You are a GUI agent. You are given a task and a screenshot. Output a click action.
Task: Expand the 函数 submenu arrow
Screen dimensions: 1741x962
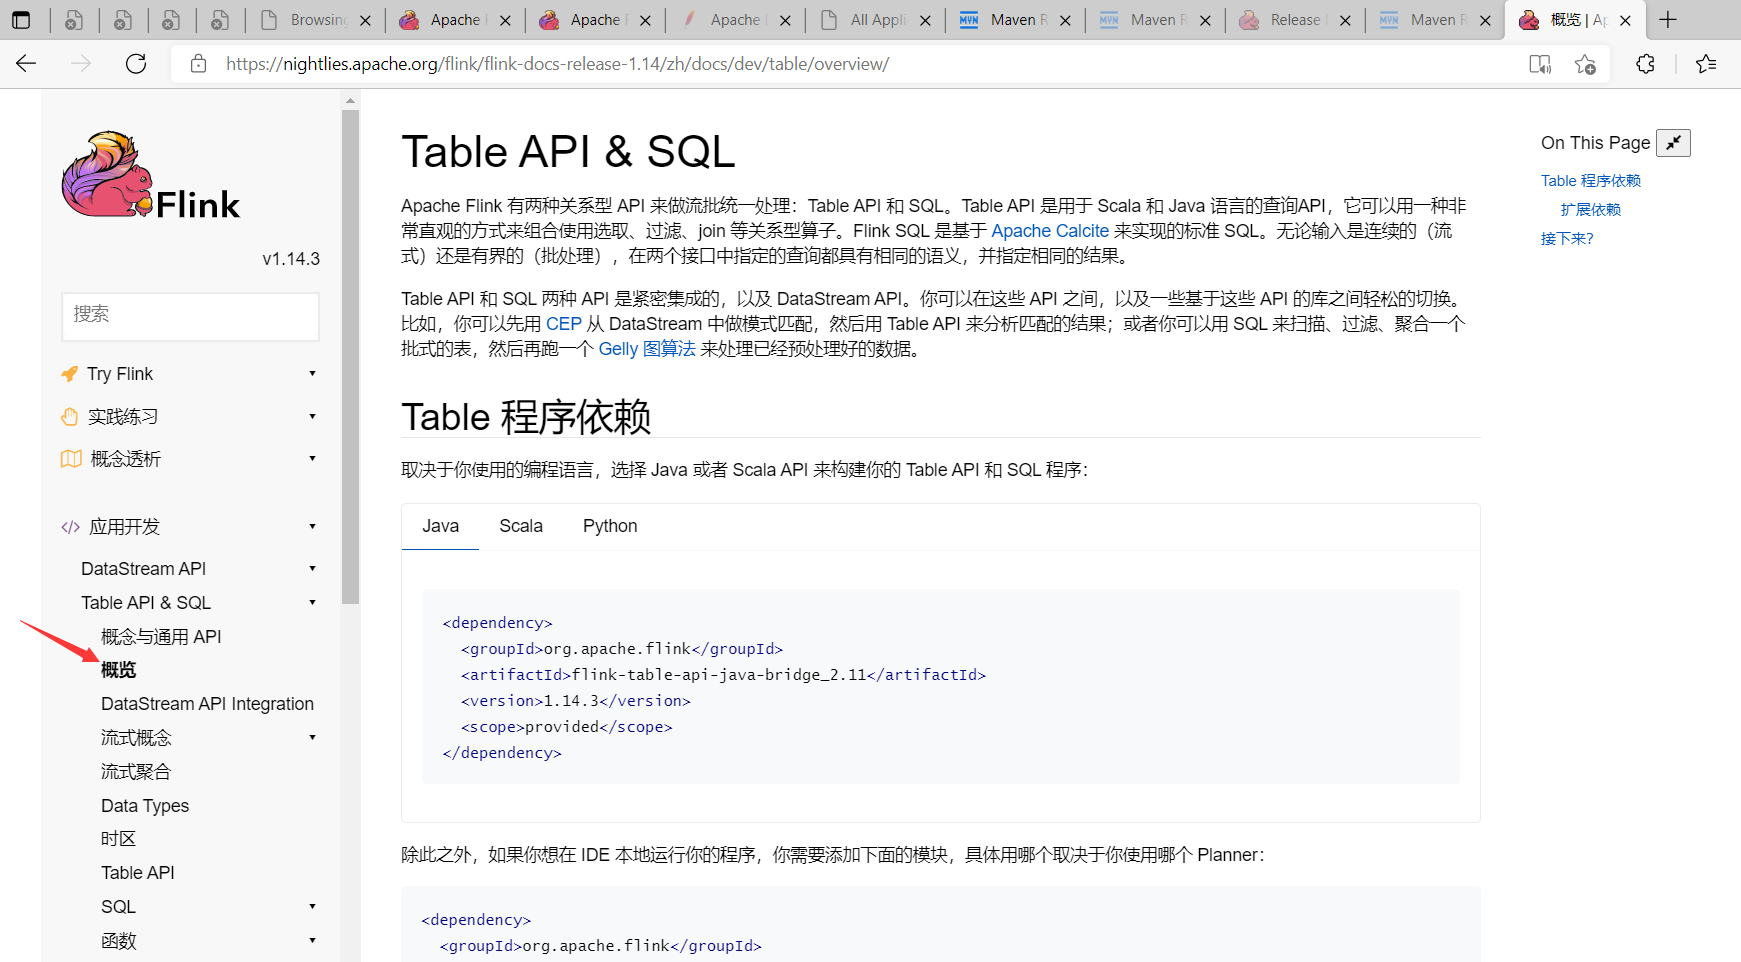(312, 941)
